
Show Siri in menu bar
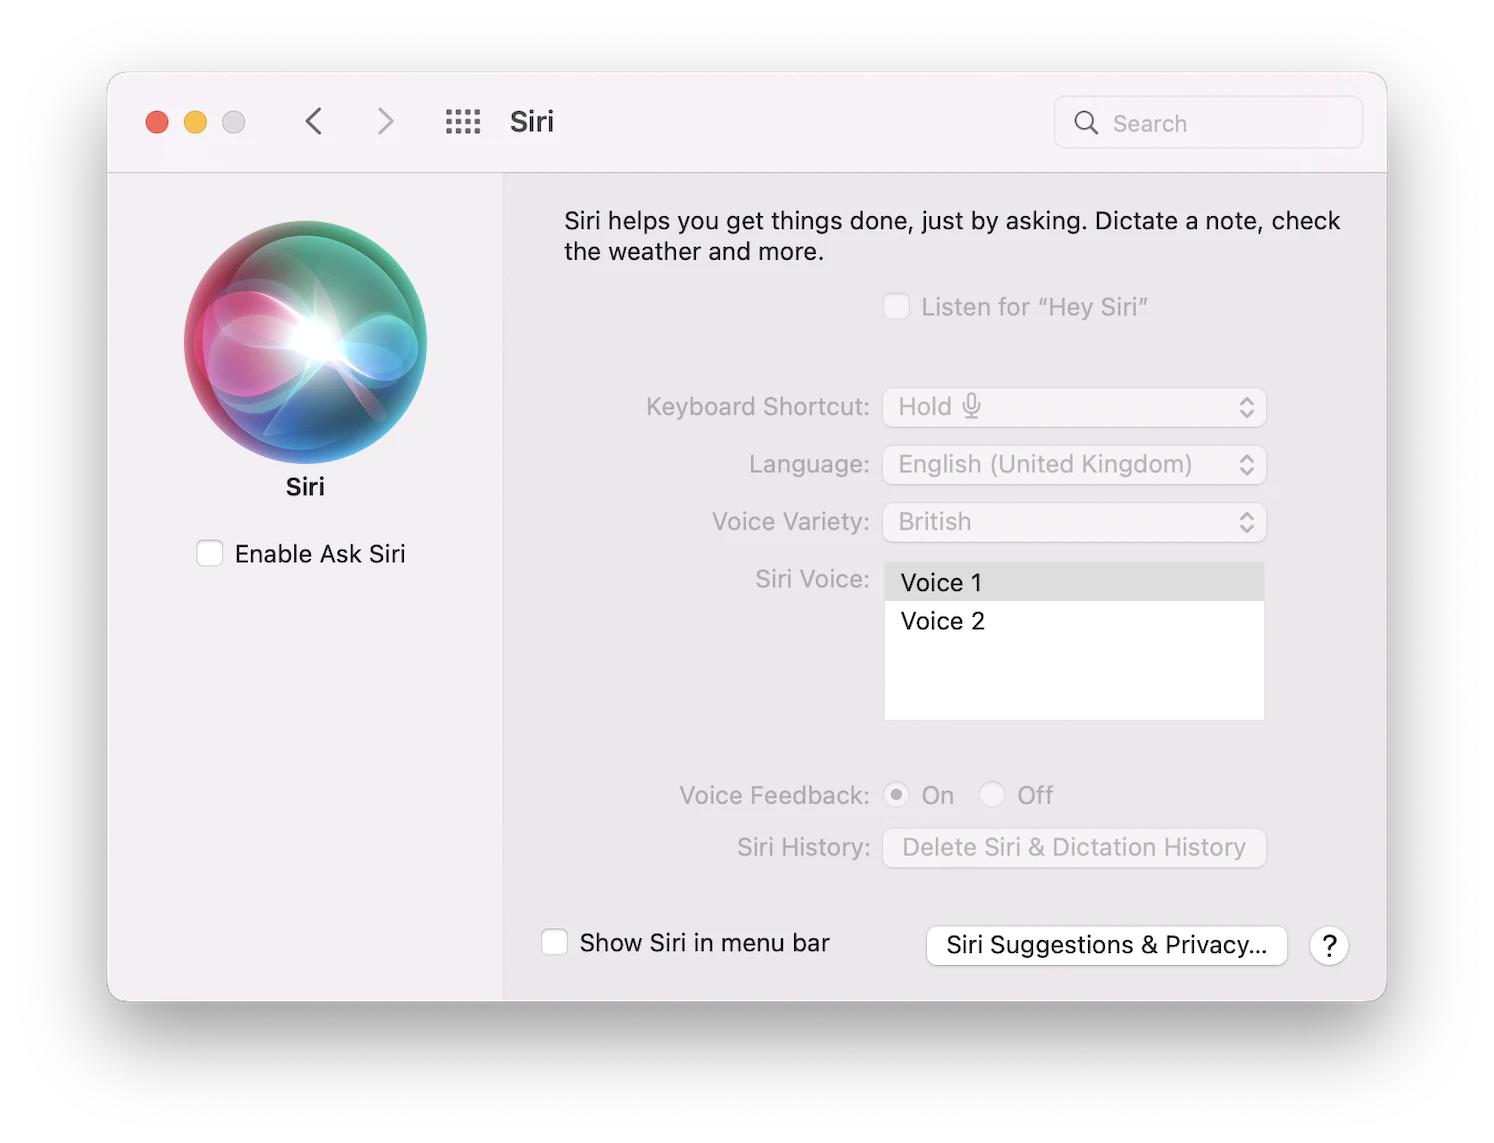[555, 941]
